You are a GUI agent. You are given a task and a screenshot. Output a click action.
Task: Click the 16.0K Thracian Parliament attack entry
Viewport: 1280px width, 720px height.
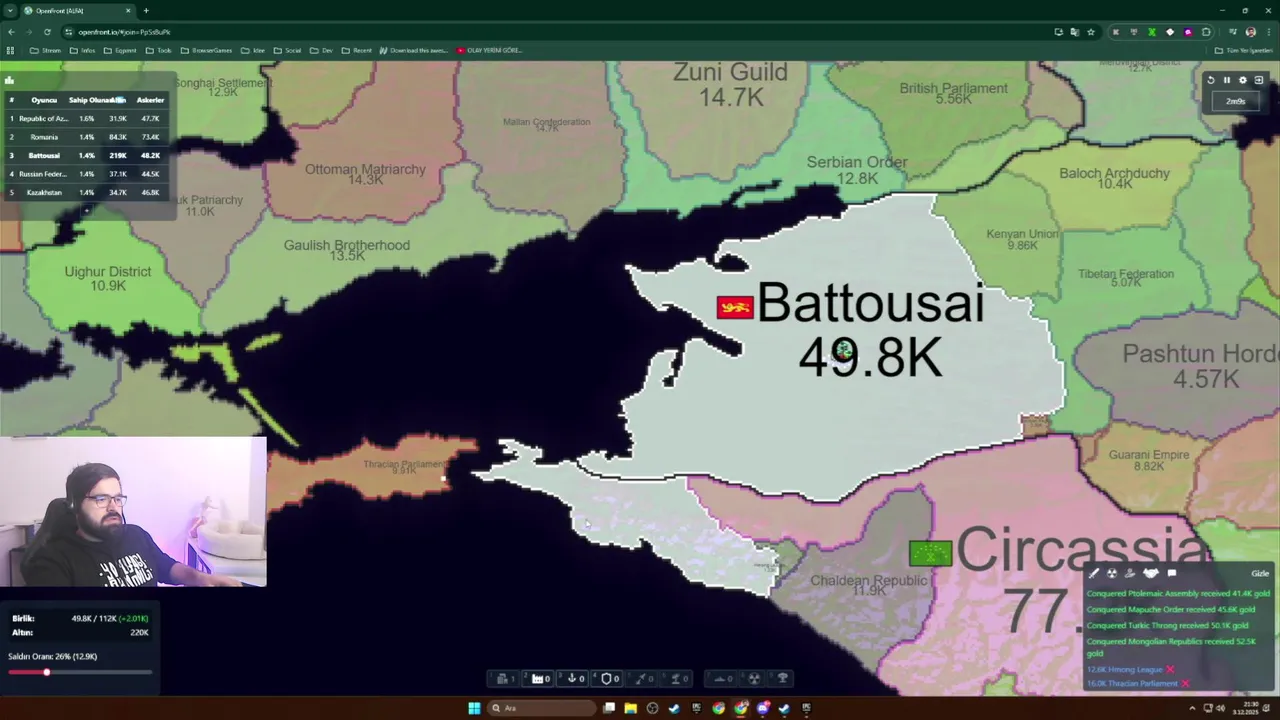coord(1132,683)
